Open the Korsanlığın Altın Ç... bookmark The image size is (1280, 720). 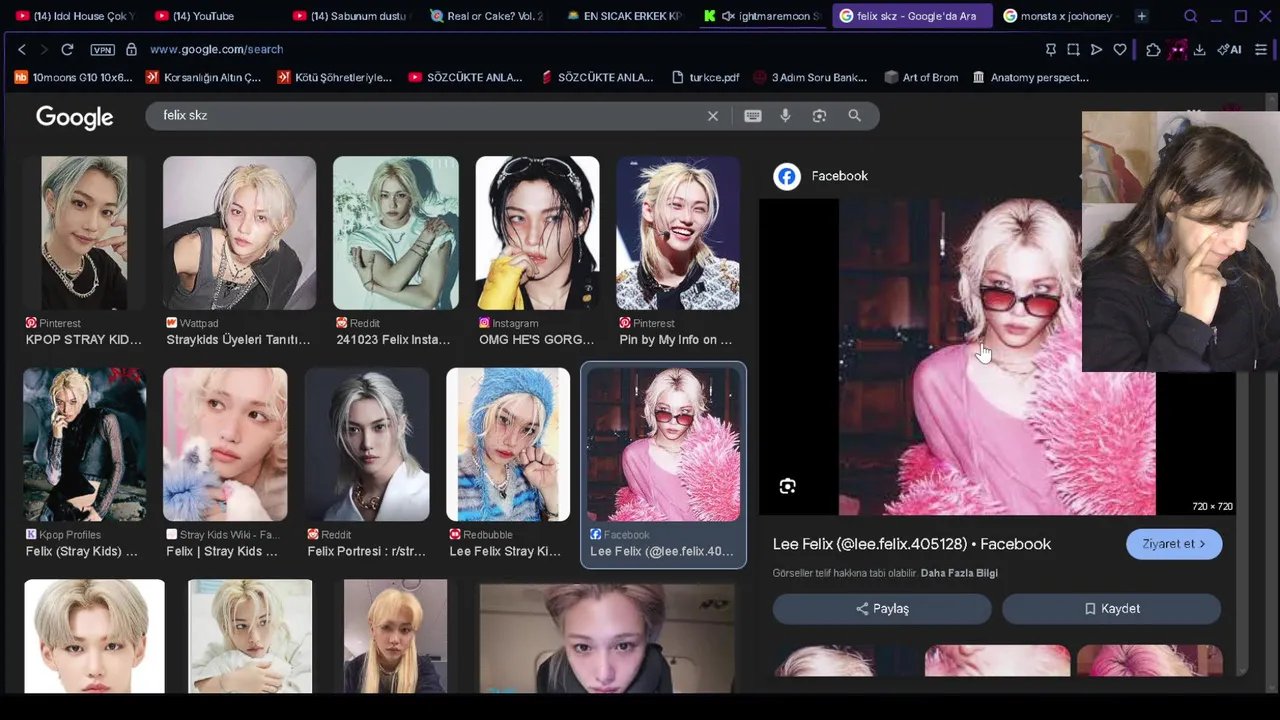click(203, 77)
